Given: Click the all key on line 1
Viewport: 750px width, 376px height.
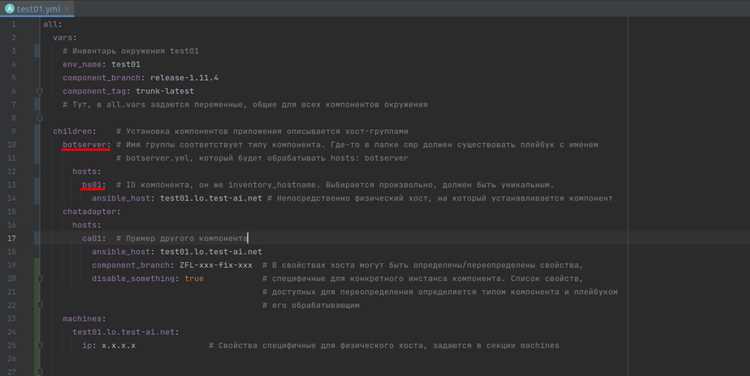Looking at the screenshot, I should tap(53, 24).
